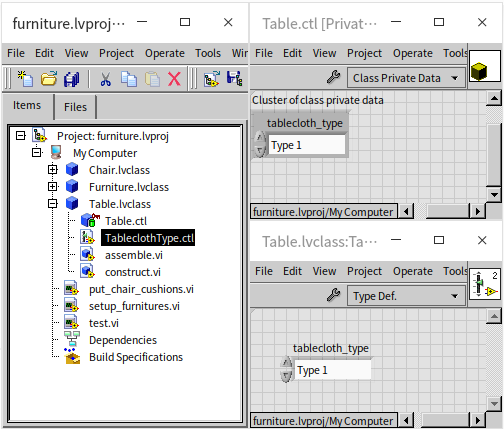This screenshot has width=504, height=429.
Task: Click Save All toolbar icon
Action: (72, 79)
